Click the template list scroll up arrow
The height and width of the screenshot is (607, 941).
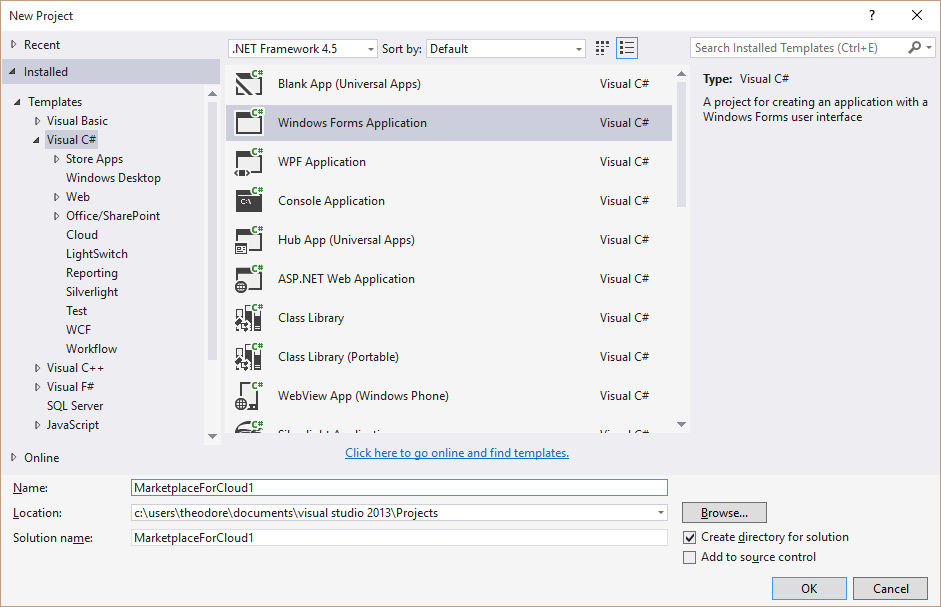coord(681,74)
